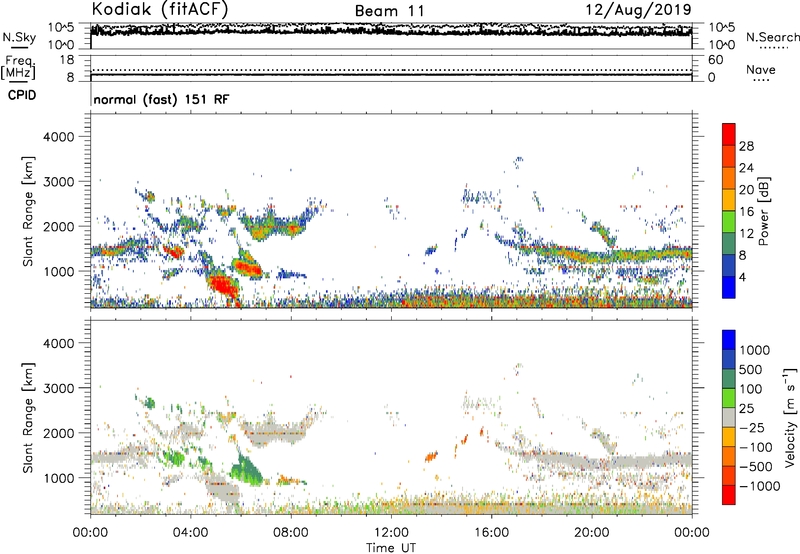The height and width of the screenshot is (554, 800).
Task: Click the 'Slant Range [km]' label of velocity panel
Action: (x=28, y=418)
